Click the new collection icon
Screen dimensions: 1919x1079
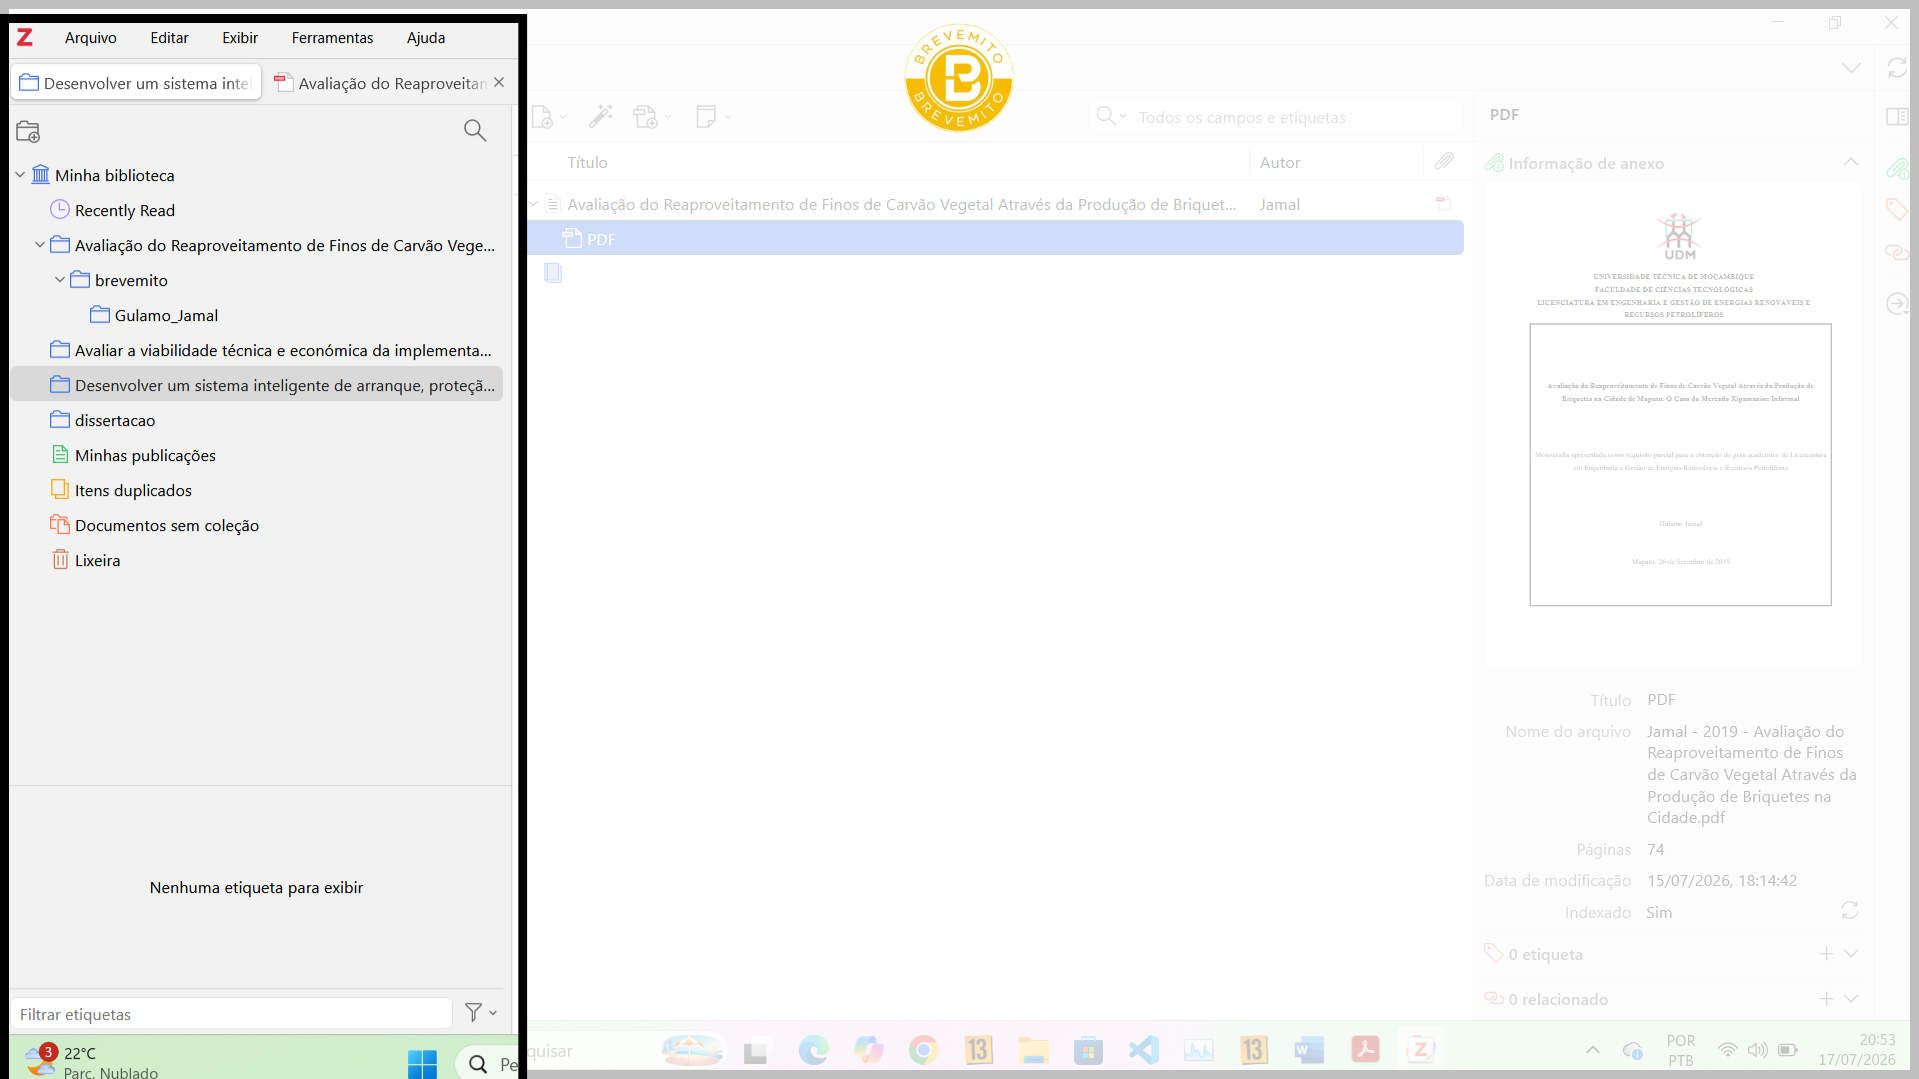click(x=28, y=131)
